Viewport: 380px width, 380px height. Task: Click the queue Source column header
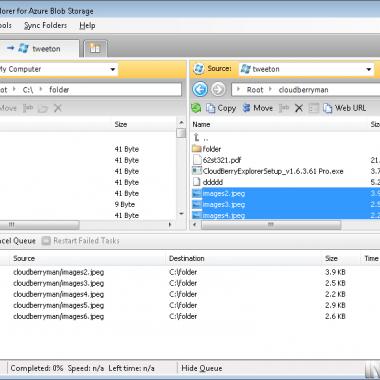click(x=24, y=258)
